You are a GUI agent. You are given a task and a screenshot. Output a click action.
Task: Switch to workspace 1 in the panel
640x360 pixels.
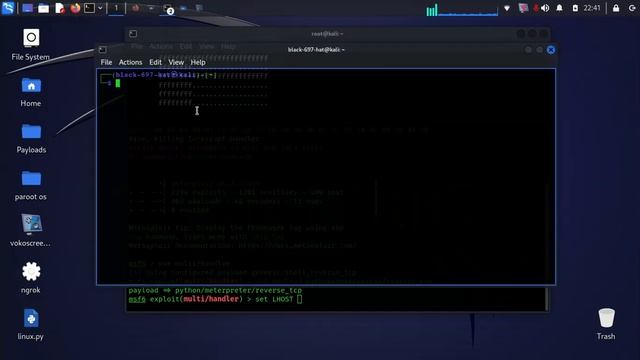[116, 8]
